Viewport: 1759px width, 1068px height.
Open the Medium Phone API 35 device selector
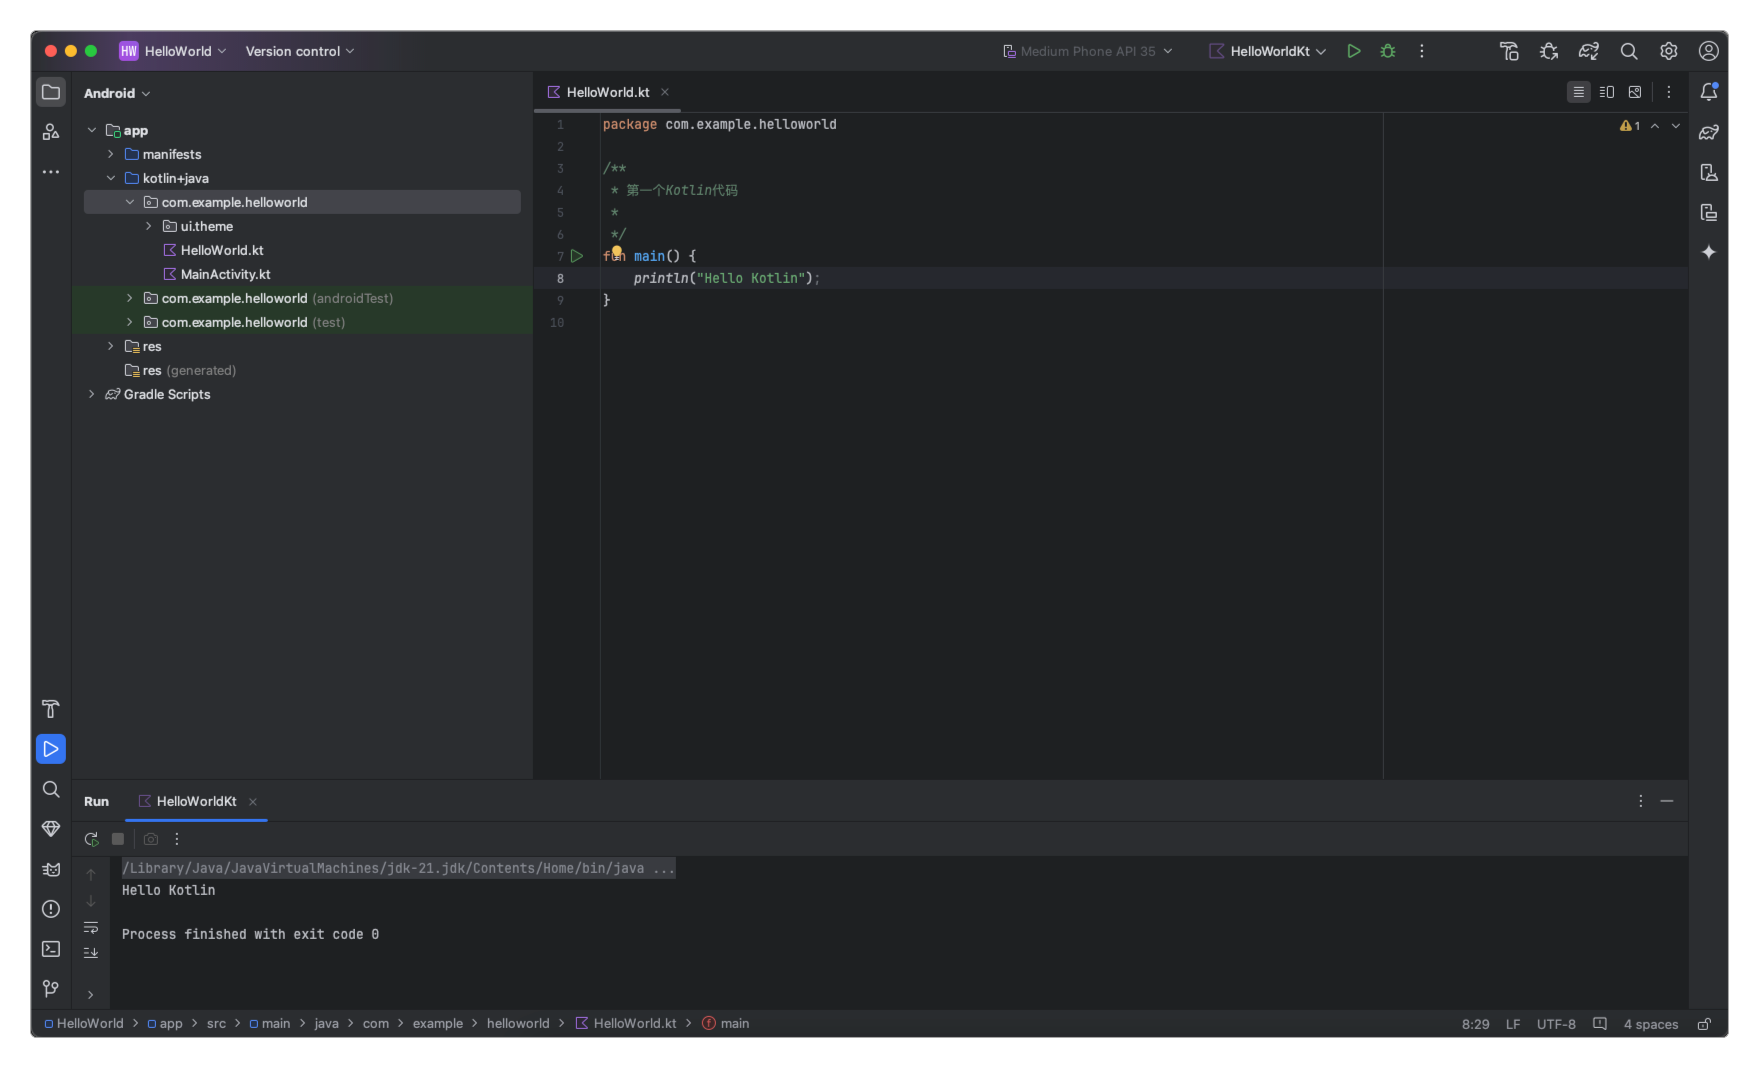(1087, 51)
